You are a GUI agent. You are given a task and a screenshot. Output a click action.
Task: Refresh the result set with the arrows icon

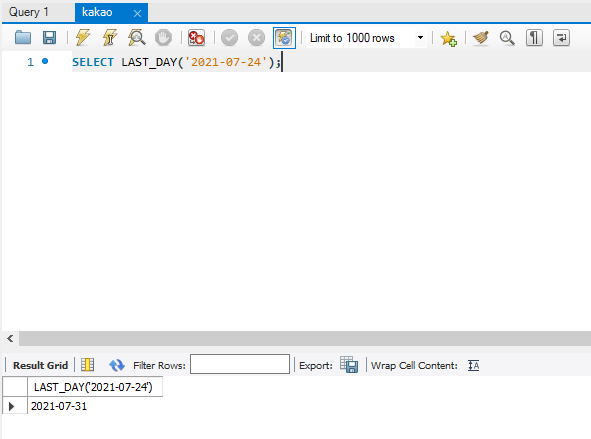click(x=117, y=365)
